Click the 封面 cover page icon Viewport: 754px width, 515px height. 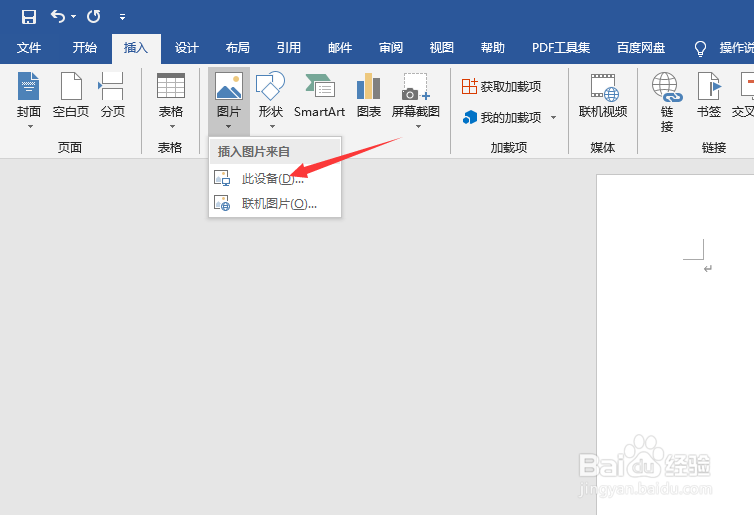coord(29,86)
